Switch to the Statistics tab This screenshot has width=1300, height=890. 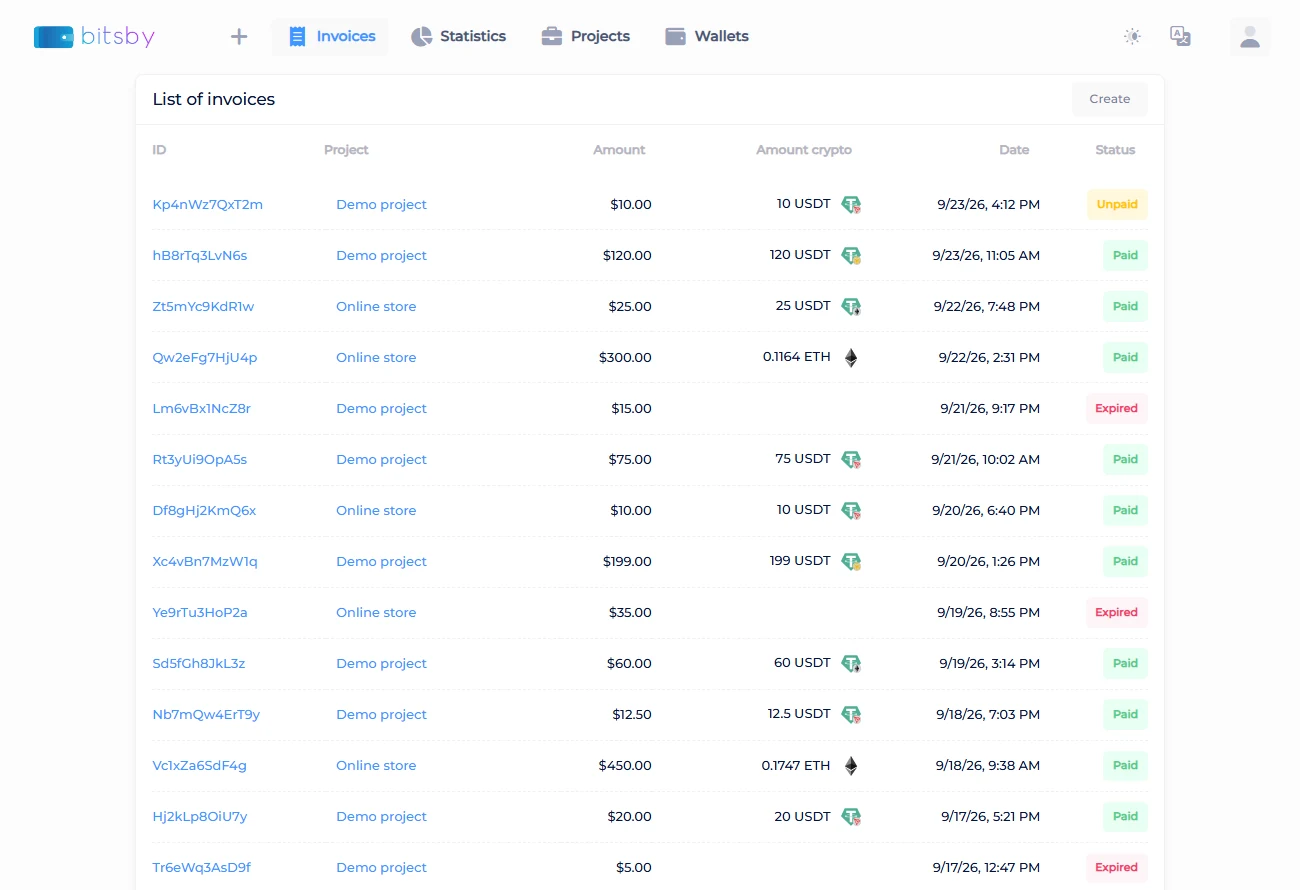[458, 37]
